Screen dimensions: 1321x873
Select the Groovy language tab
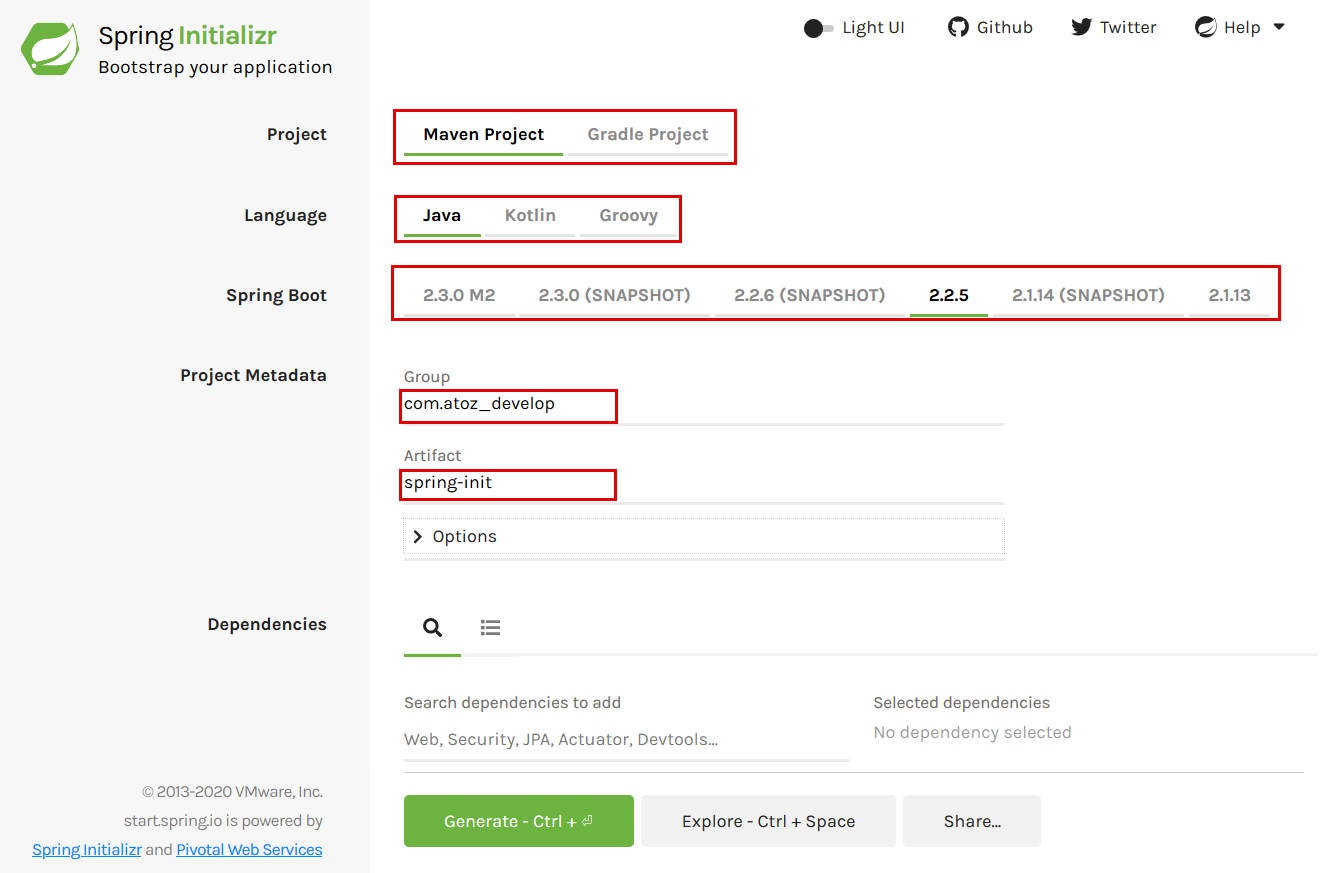pos(628,214)
